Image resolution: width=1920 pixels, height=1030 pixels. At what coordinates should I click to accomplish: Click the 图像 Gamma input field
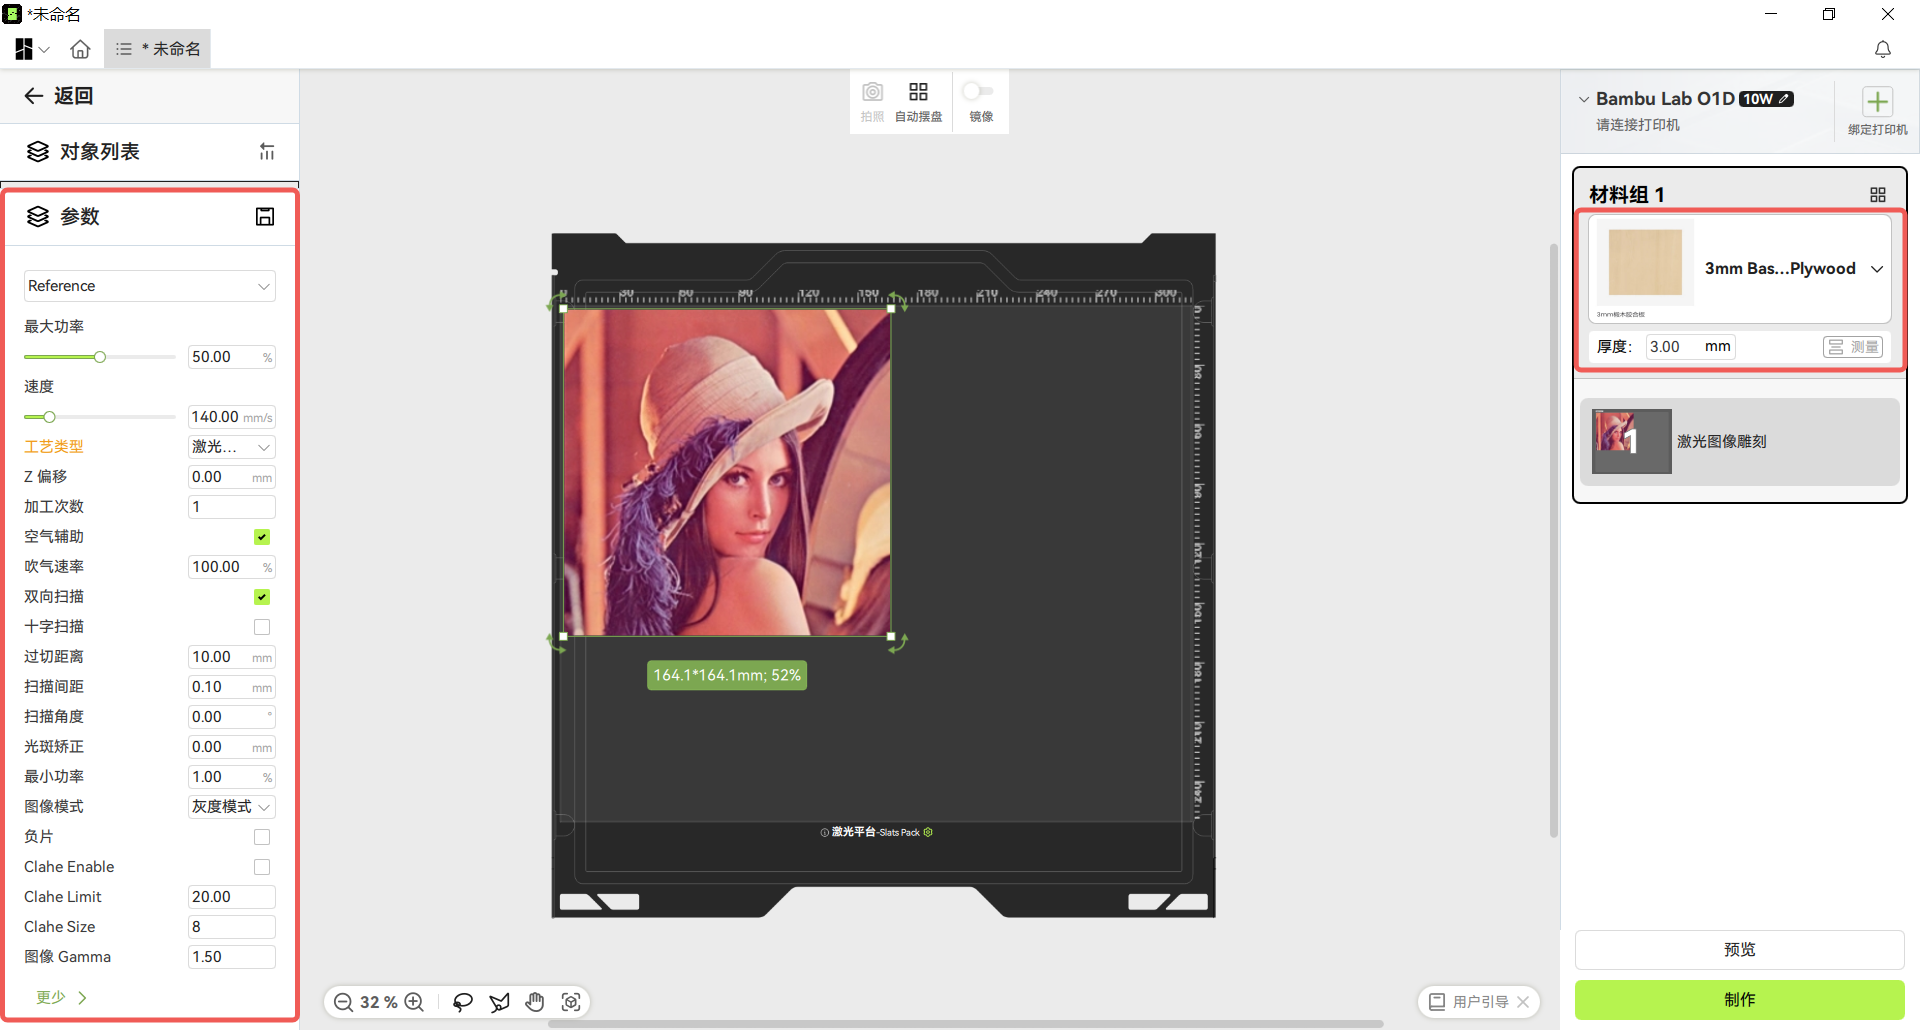tap(232, 957)
